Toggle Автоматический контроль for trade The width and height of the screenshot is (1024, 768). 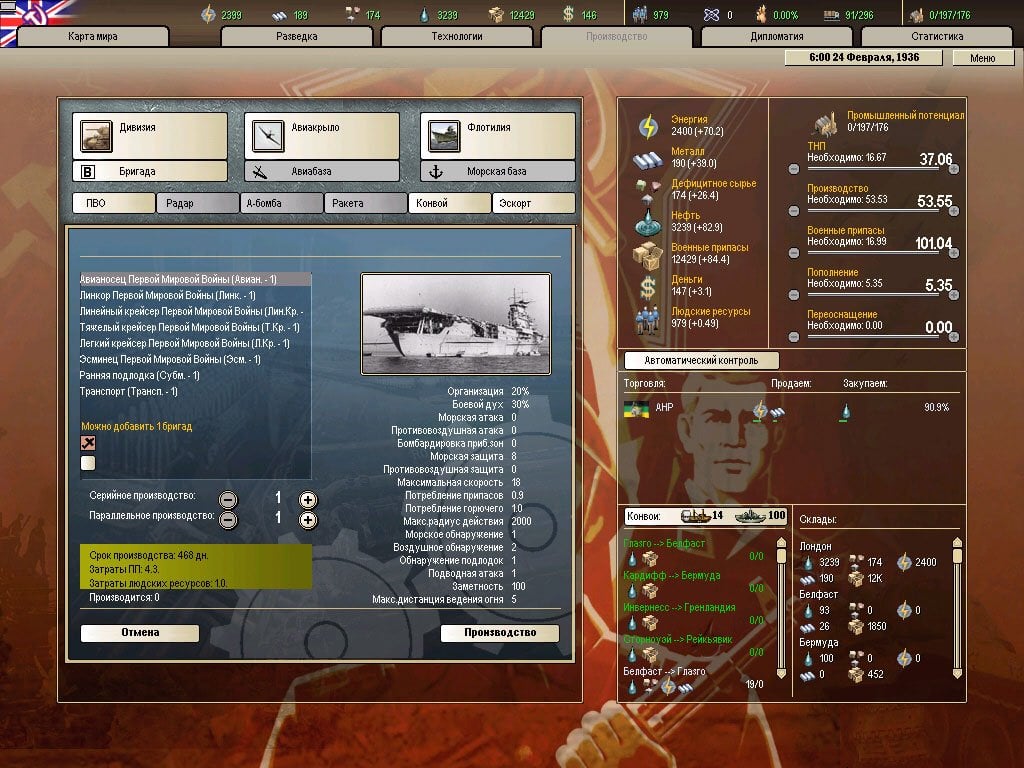[701, 361]
